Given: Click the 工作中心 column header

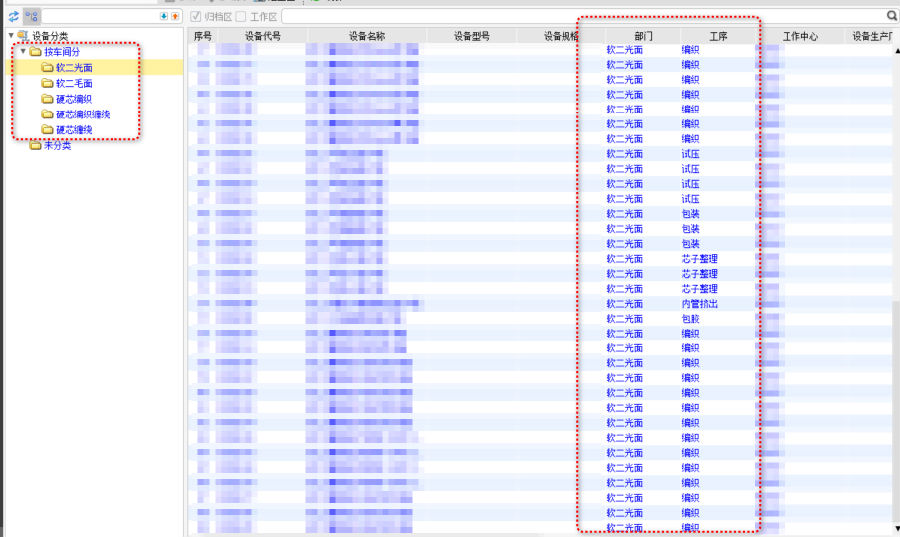Looking at the screenshot, I should pyautogui.click(x=801, y=36).
